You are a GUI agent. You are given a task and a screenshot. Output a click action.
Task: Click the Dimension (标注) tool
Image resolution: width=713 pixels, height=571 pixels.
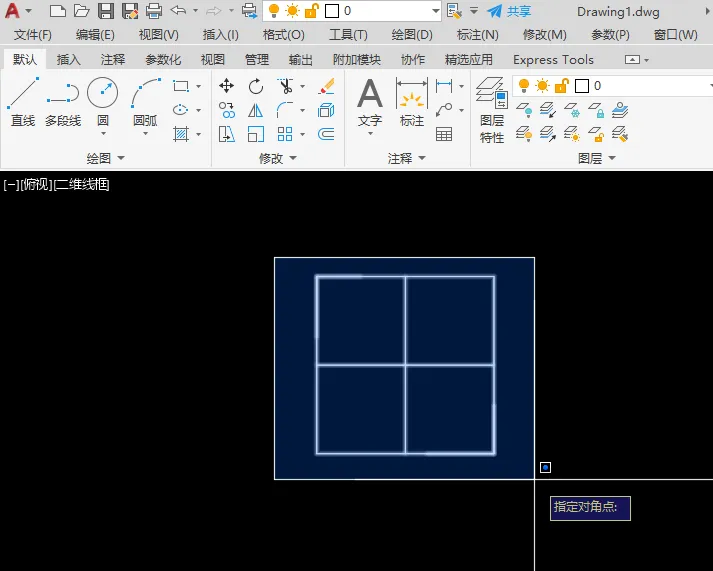(412, 102)
